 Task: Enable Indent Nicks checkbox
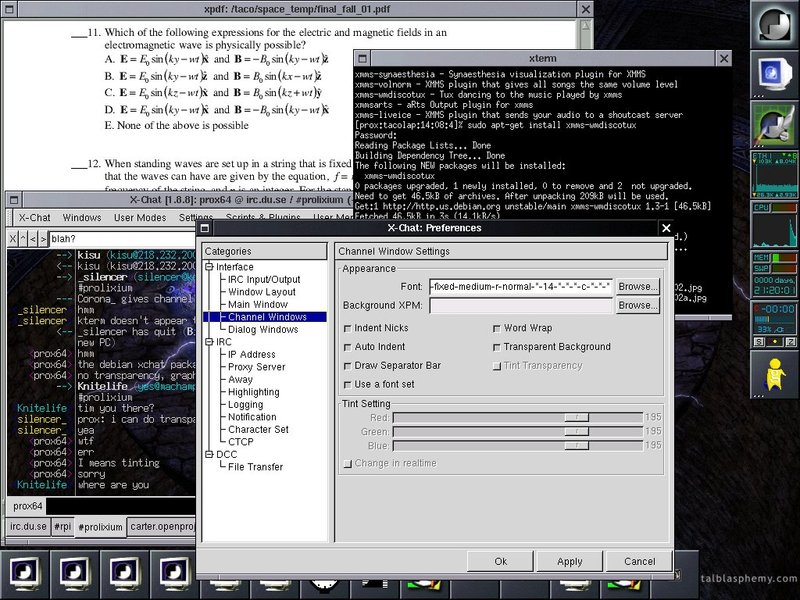[347, 329]
